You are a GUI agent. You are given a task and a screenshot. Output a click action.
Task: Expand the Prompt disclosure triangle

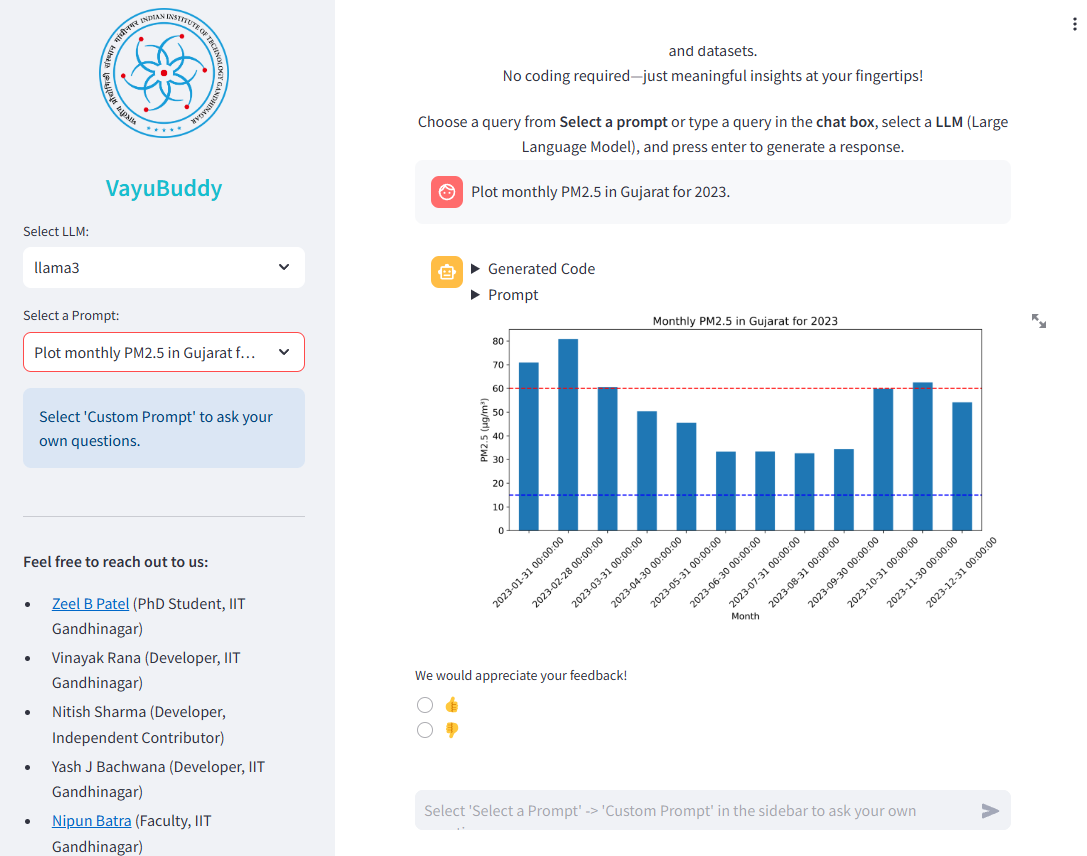click(505, 294)
